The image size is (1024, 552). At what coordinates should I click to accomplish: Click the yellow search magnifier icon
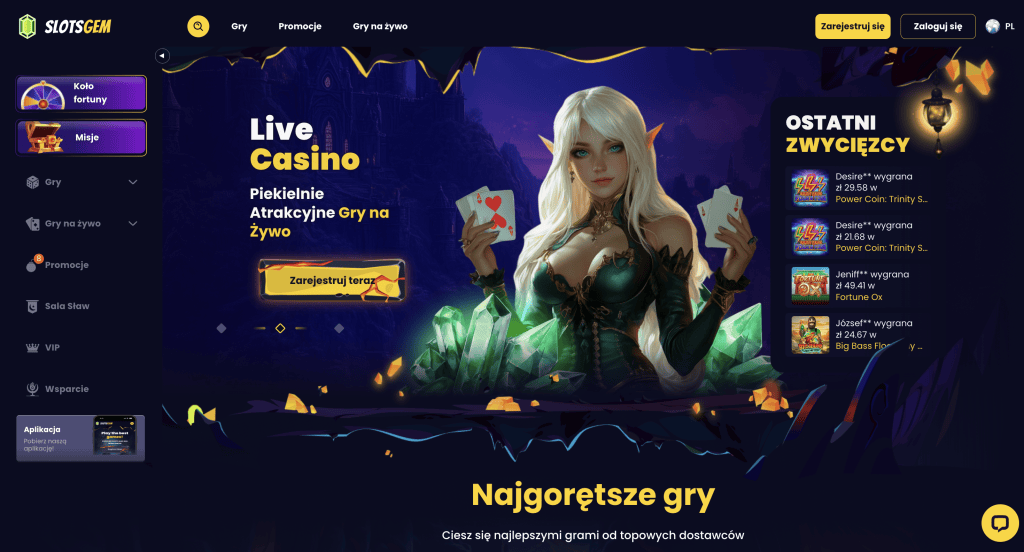[x=198, y=26]
